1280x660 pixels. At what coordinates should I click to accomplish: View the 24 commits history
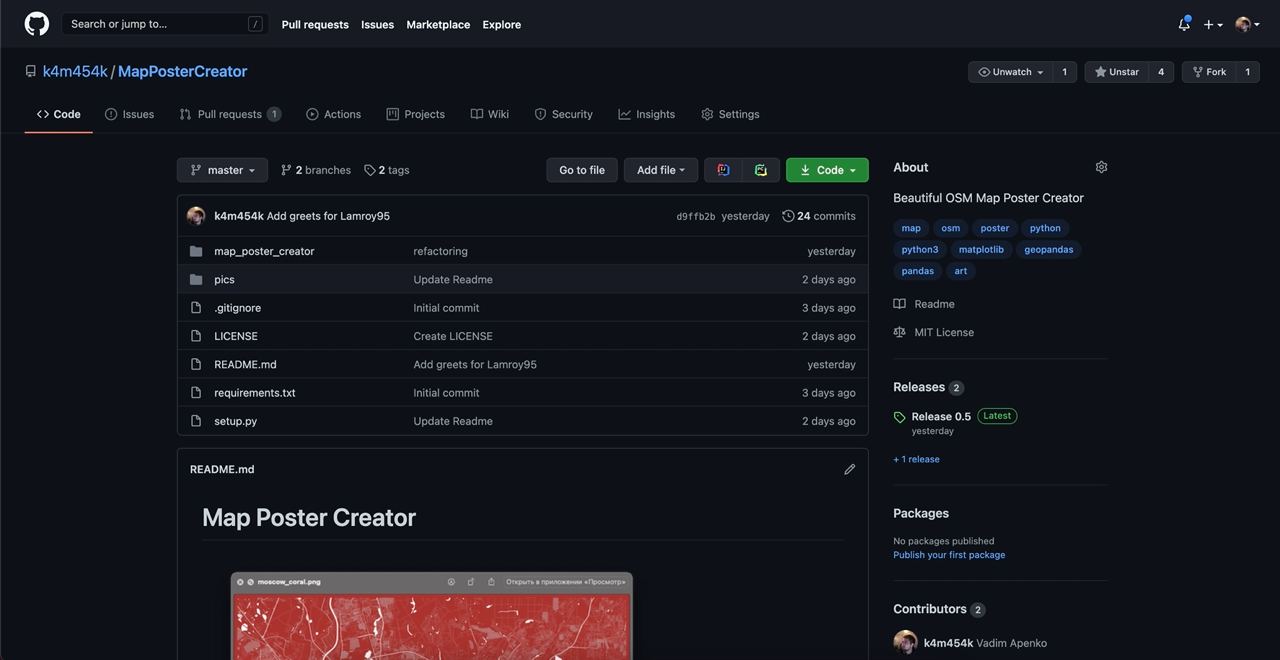(x=819, y=216)
